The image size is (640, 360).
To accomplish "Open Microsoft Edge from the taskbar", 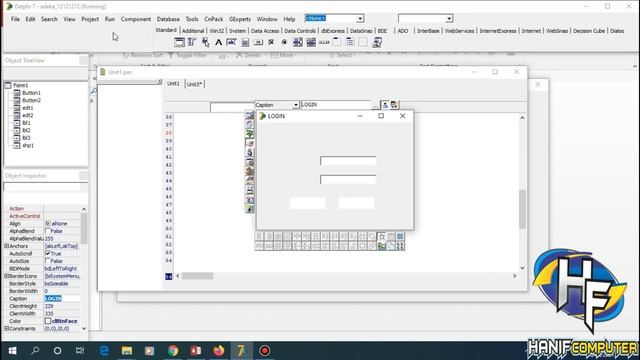I will pos(104,351).
